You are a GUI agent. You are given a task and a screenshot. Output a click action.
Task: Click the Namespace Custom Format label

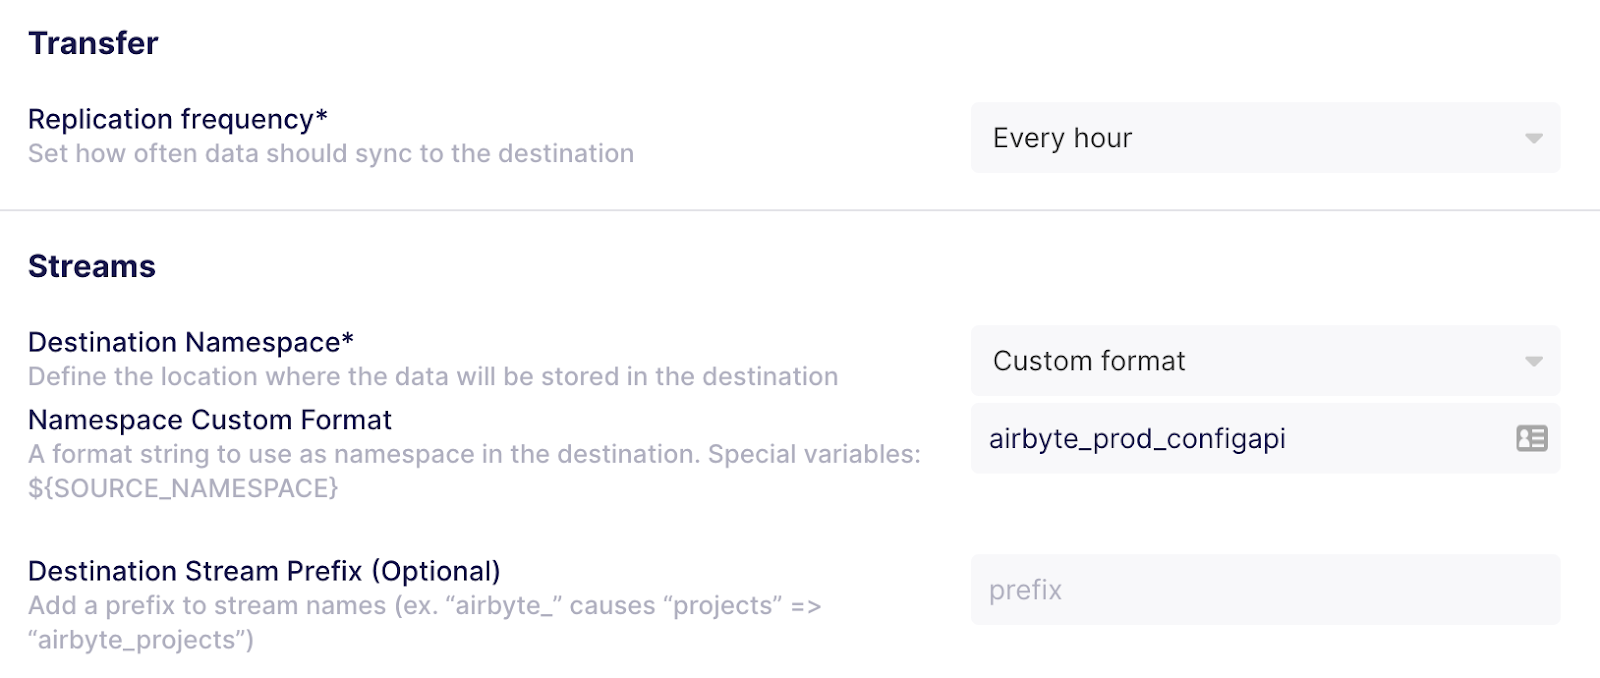pyautogui.click(x=210, y=420)
